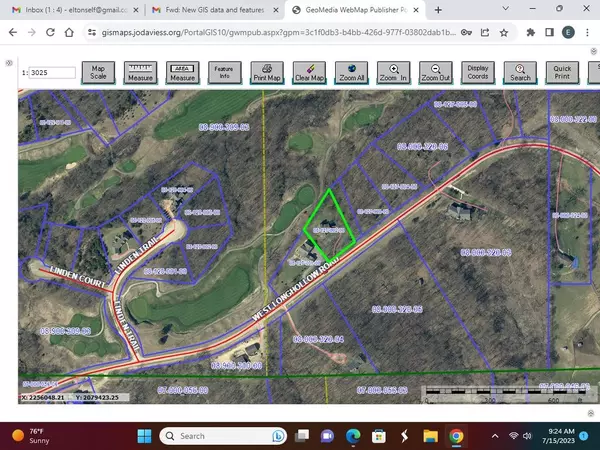
Task: Select the distance Measure tool
Action: (140, 73)
